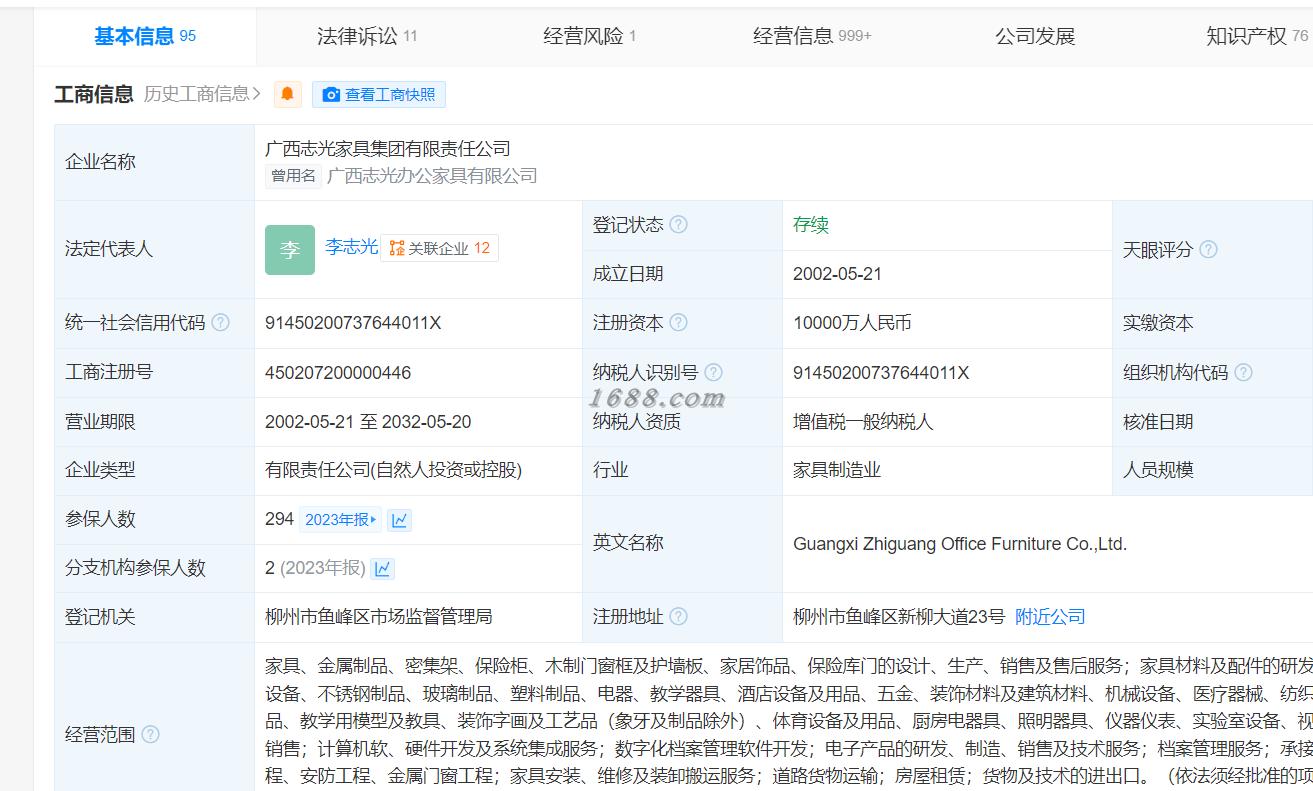Image resolution: width=1313 pixels, height=791 pixels.
Task: Click address text 柳州市鱼峰区新柳大道23号
Action: coord(899,617)
